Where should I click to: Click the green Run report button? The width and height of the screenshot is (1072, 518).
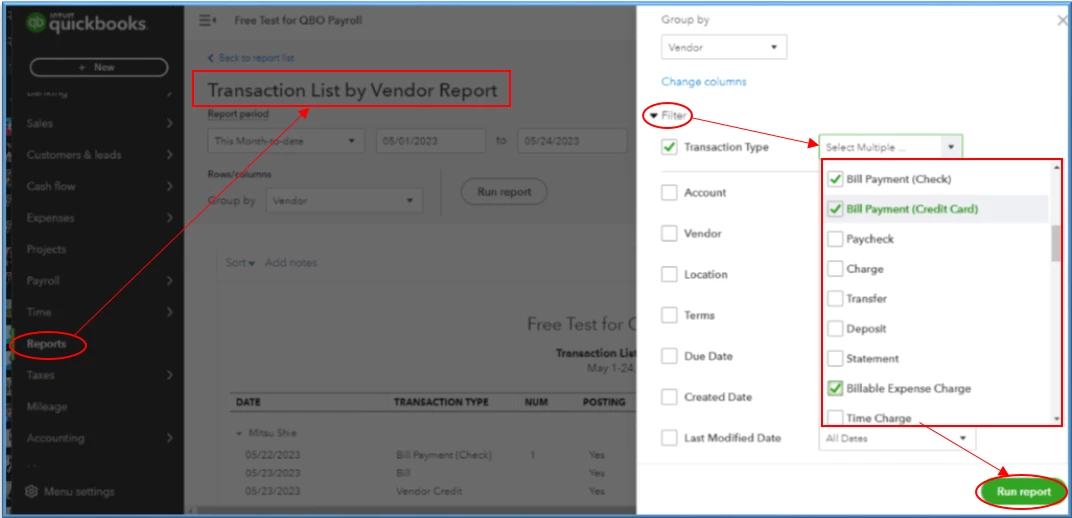point(1023,492)
